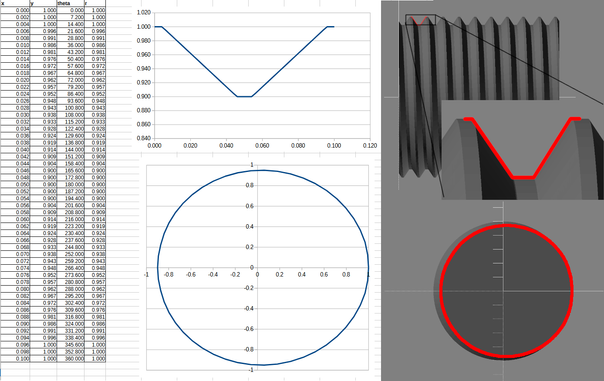Viewport: 604px width, 381px height.
Task: Click the theta cell showing 108.000
Action: click(x=70, y=115)
